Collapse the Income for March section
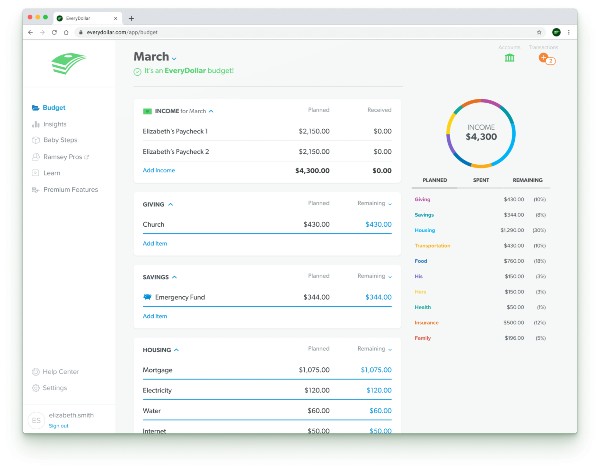The height and width of the screenshot is (470, 600). [211, 111]
